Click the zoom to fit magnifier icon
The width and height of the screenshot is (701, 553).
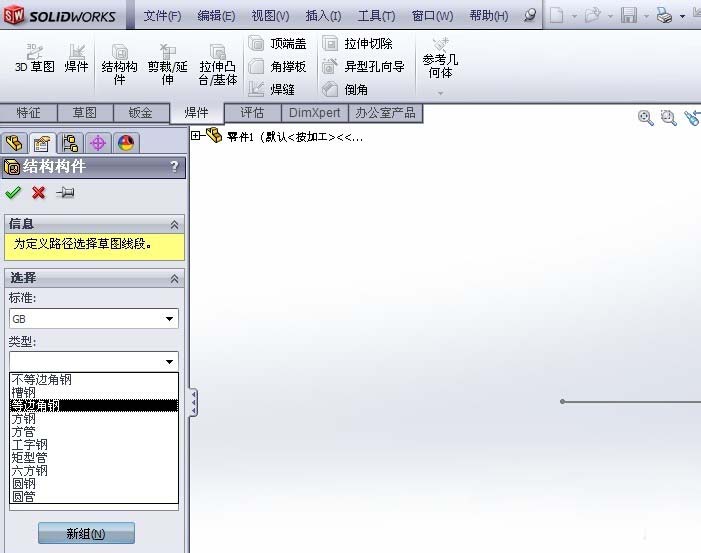click(x=646, y=118)
